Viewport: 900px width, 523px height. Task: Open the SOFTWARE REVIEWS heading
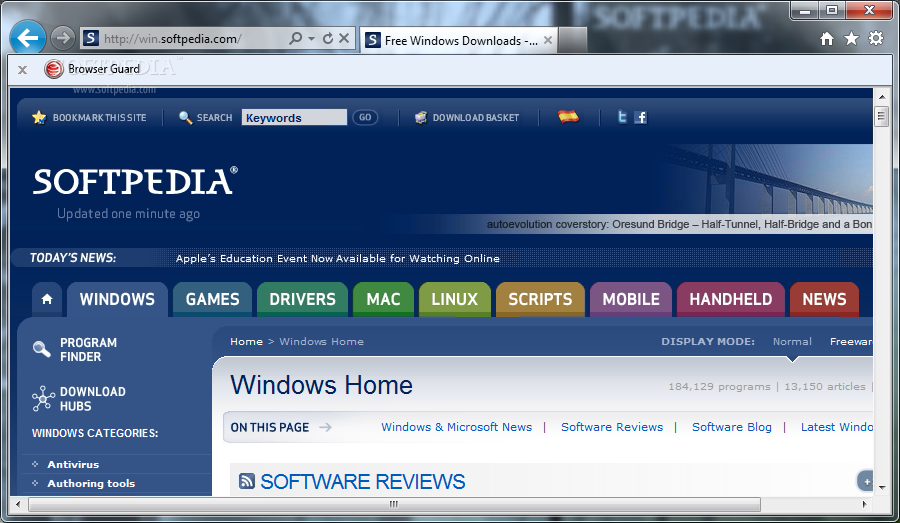tap(362, 482)
